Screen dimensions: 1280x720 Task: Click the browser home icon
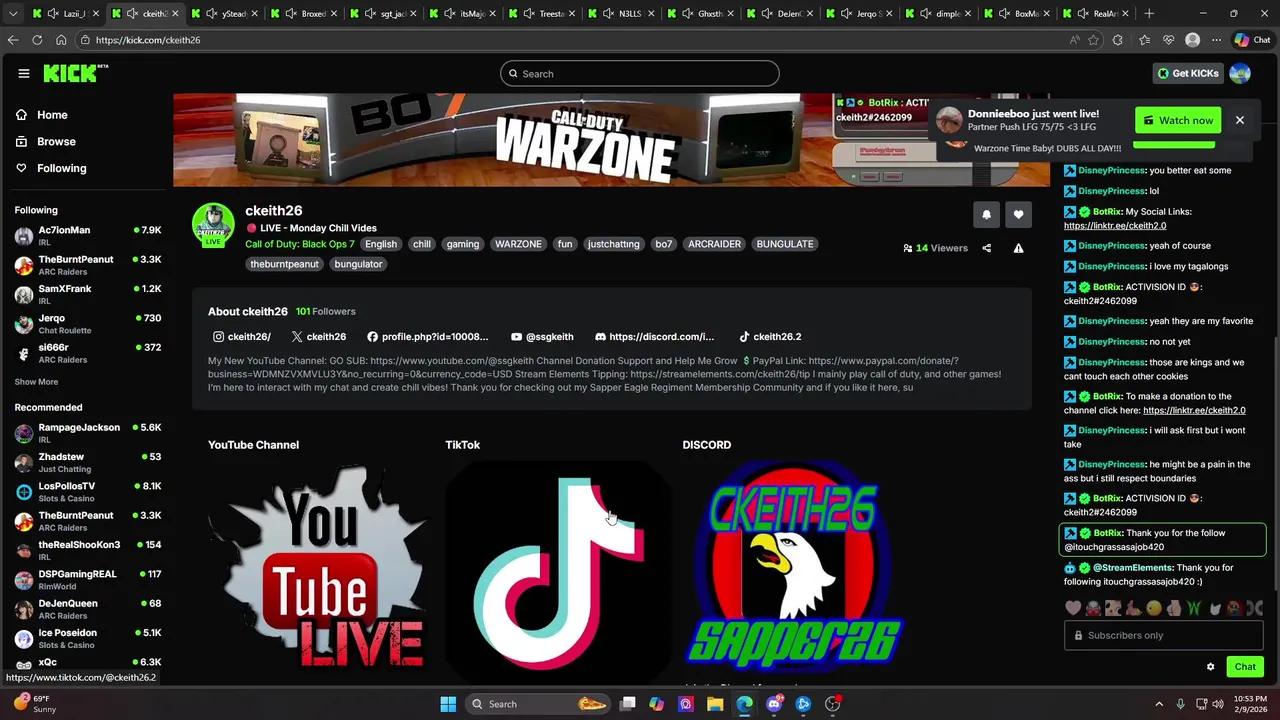(x=61, y=40)
